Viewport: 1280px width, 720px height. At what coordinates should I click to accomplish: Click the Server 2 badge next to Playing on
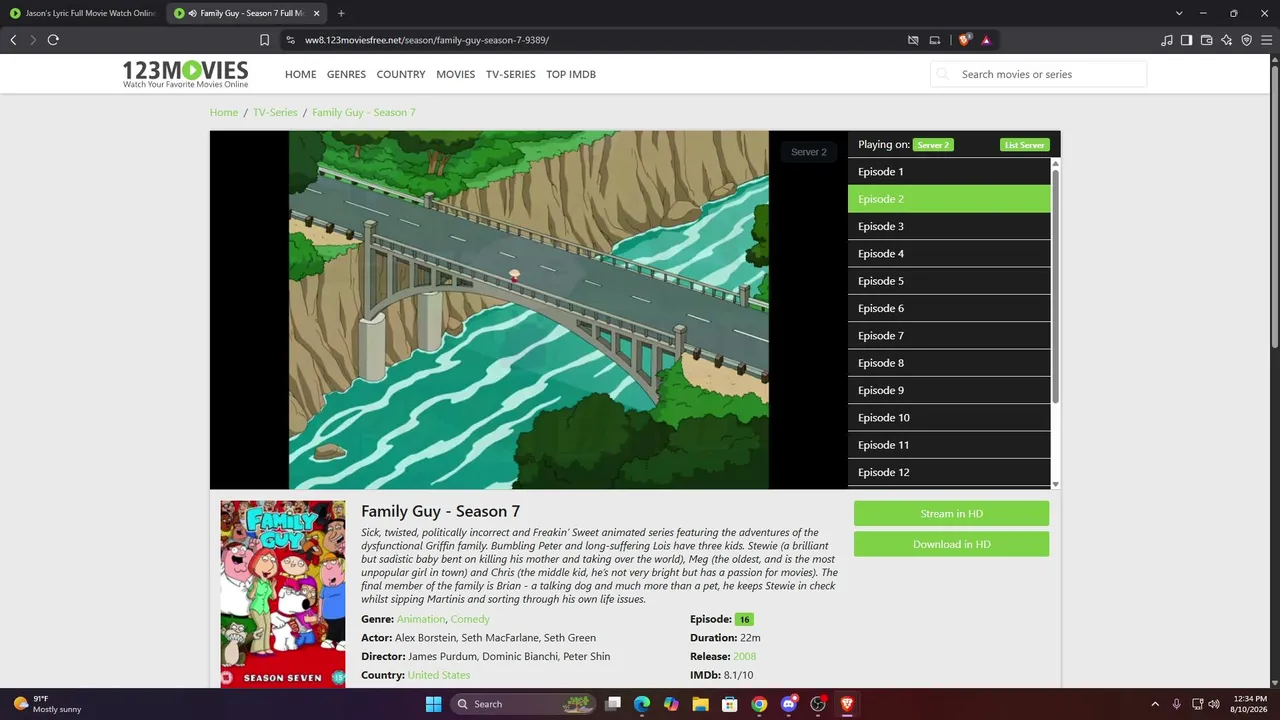pos(933,145)
